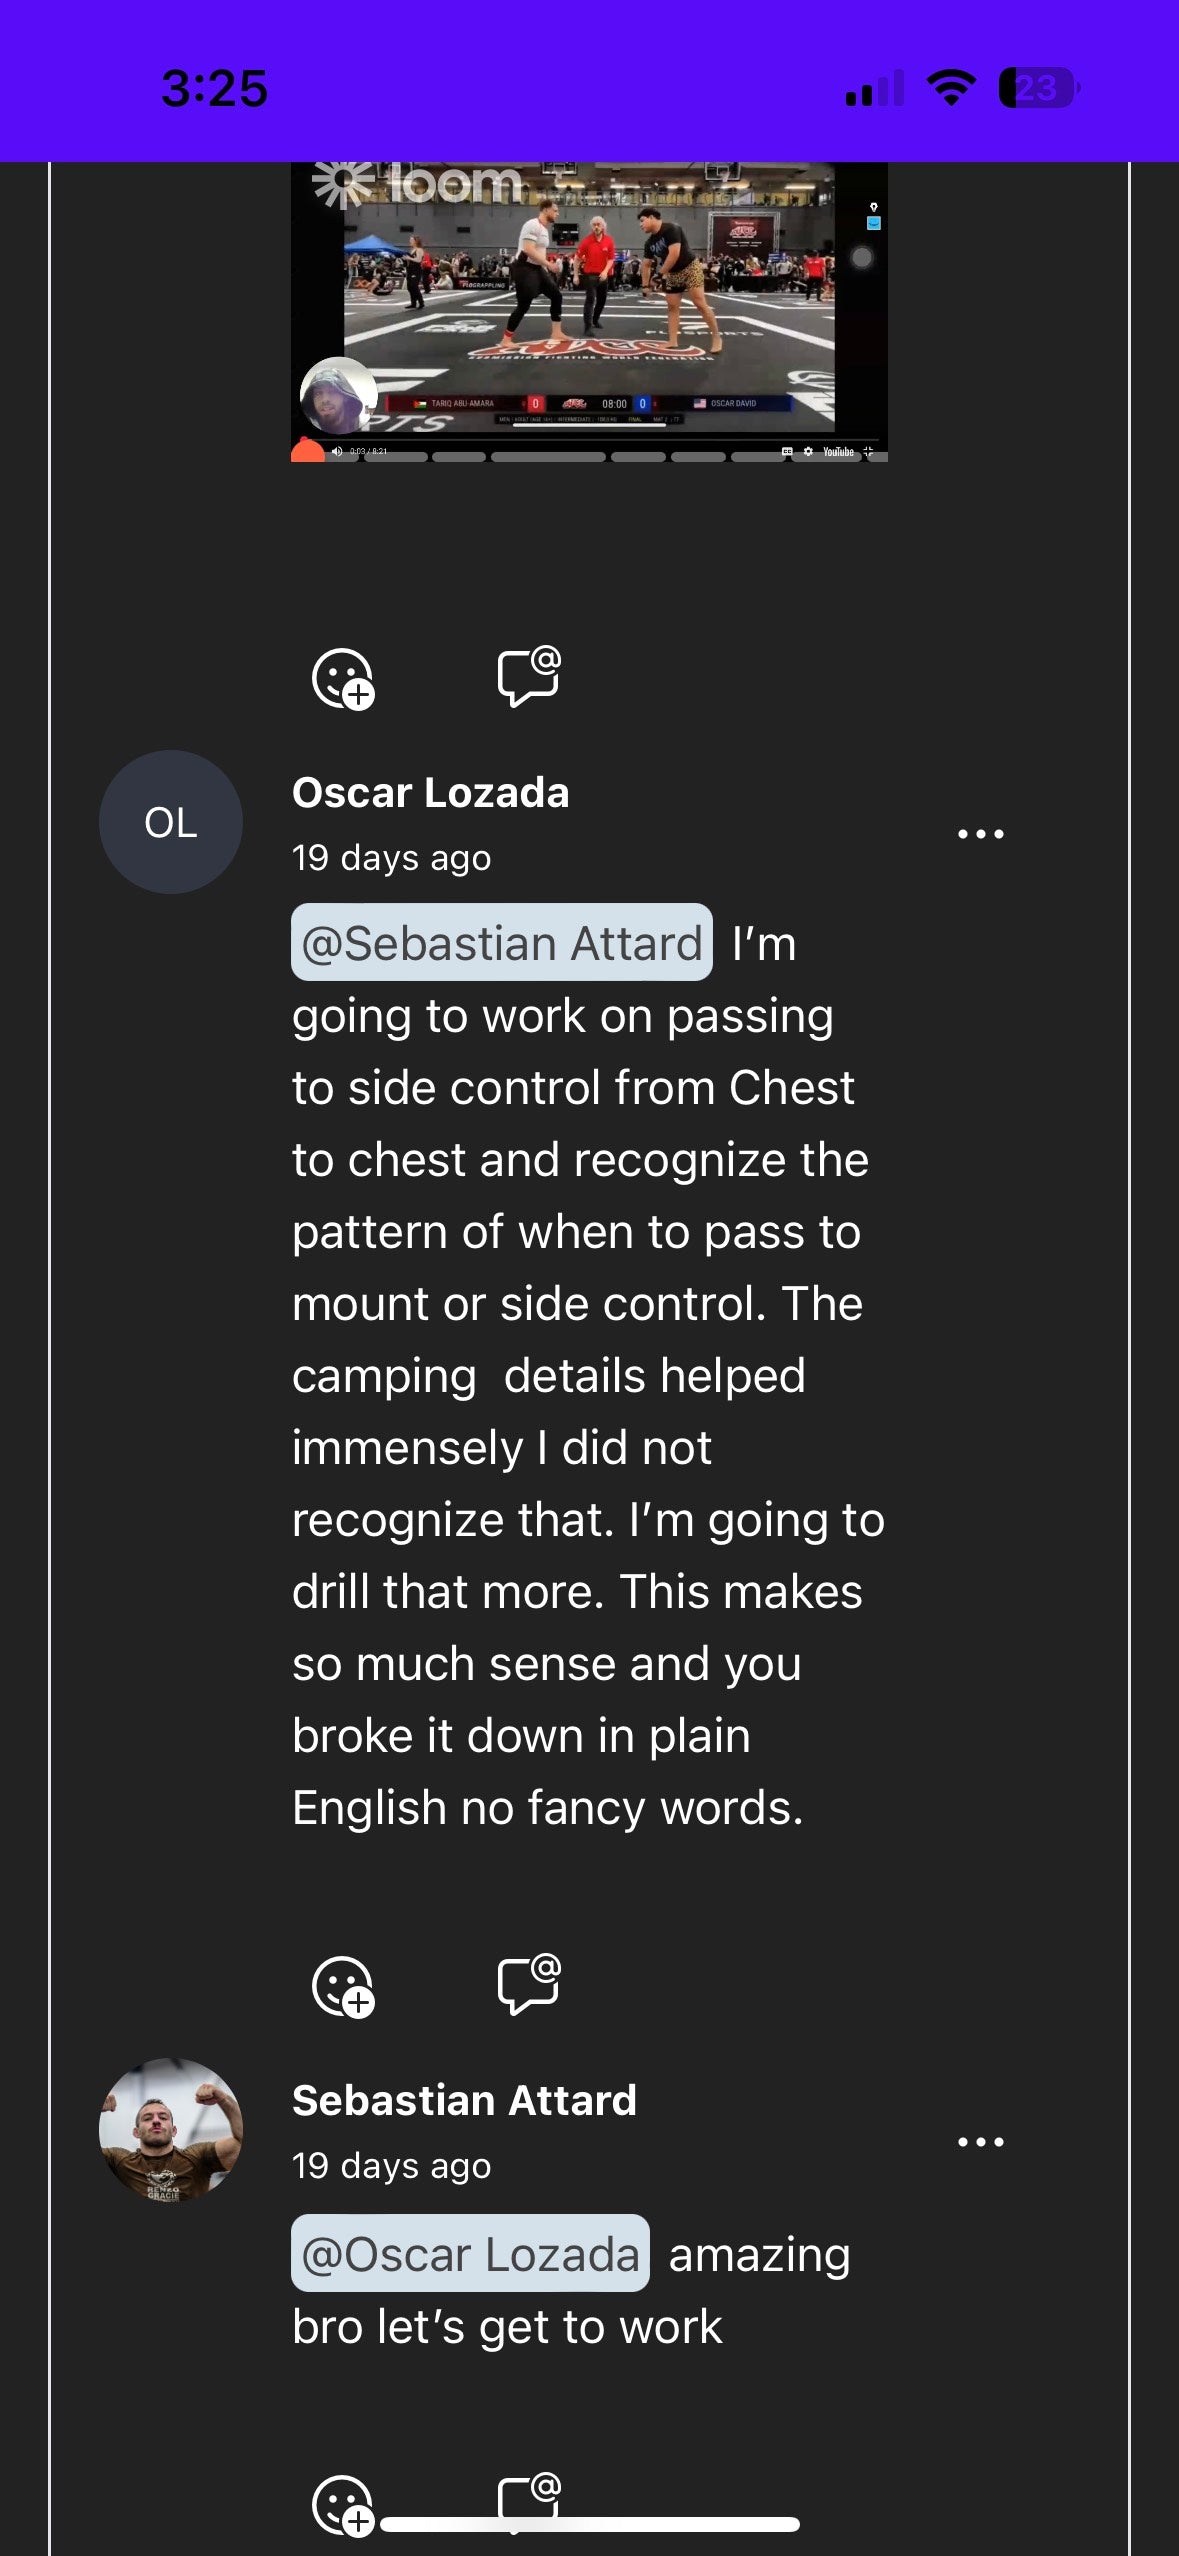Open more options for Sebastian Attard's comment
The image size is (1179, 2556).
[x=980, y=2141]
